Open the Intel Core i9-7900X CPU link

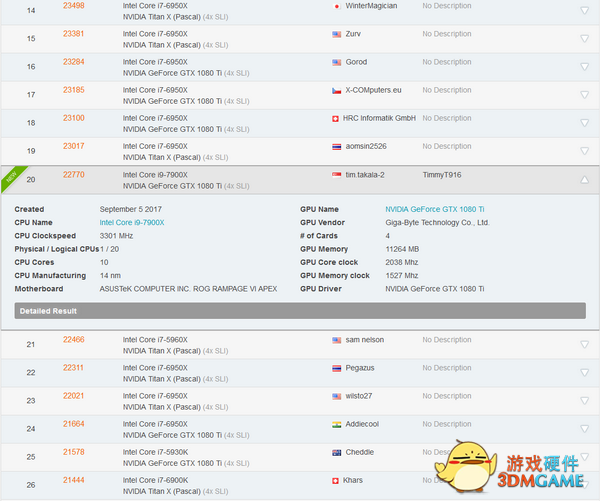click(132, 222)
